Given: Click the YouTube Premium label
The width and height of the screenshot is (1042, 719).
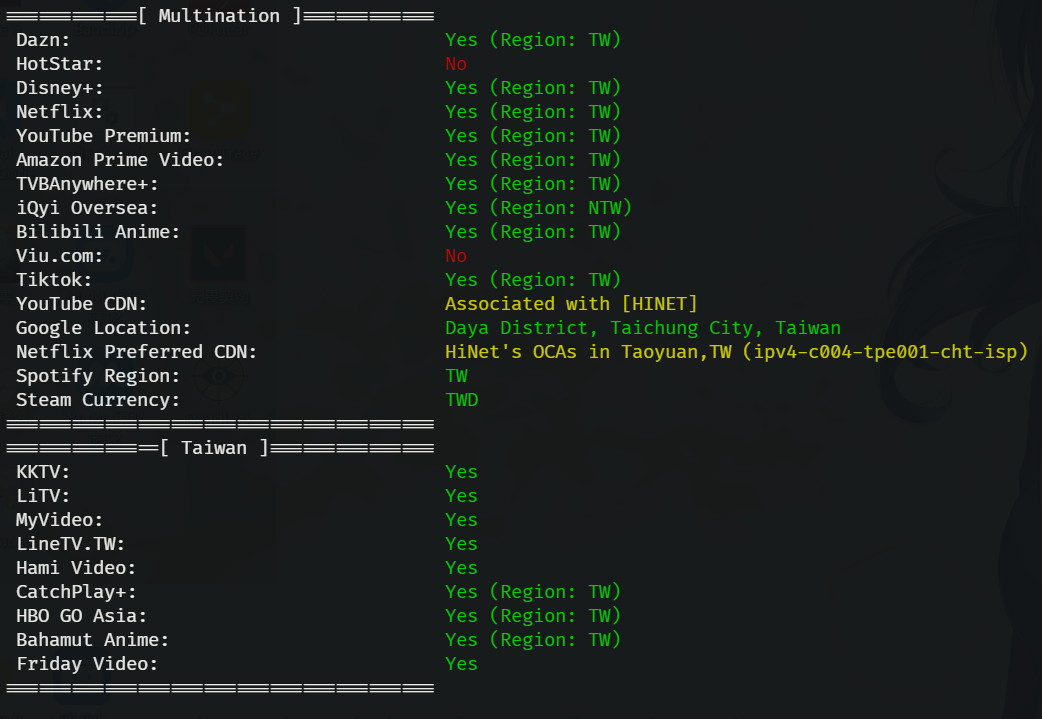Looking at the screenshot, I should pyautogui.click(x=103, y=136).
